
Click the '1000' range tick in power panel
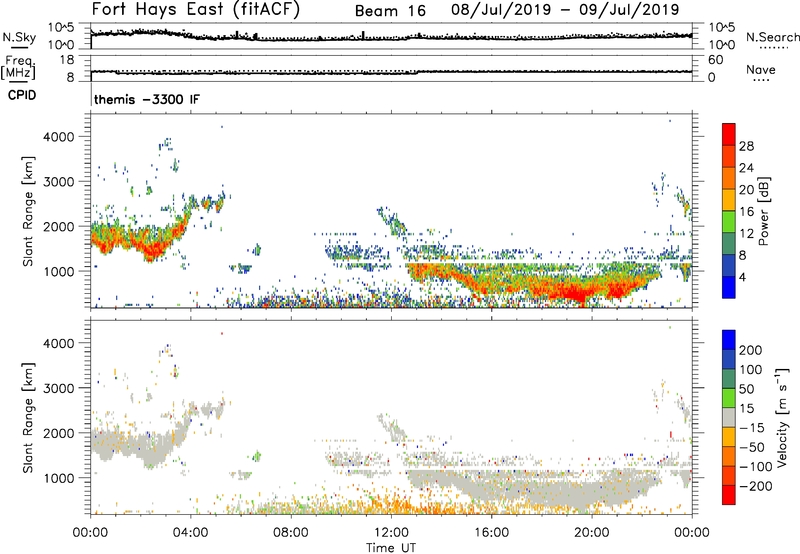(x=59, y=271)
